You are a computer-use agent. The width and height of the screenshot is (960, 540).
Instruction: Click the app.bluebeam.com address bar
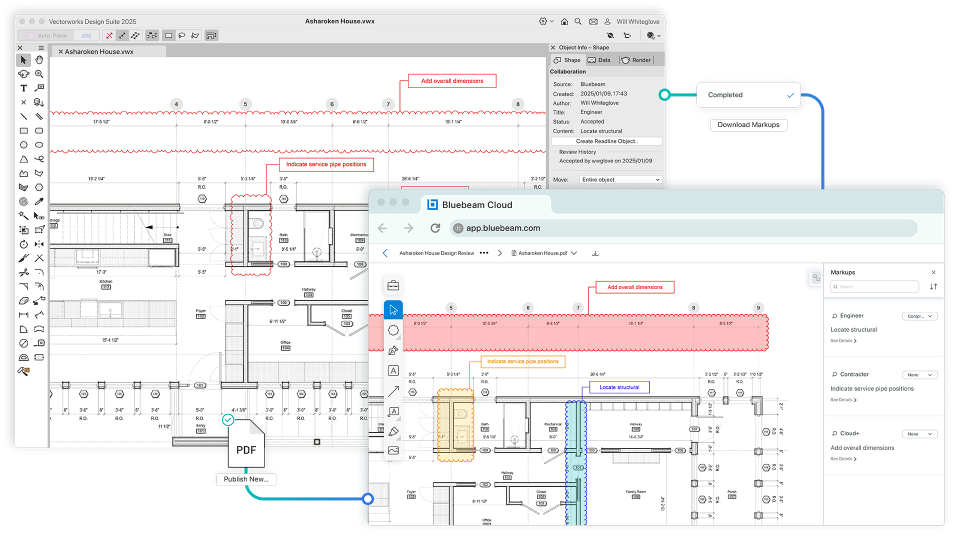[x=683, y=228]
